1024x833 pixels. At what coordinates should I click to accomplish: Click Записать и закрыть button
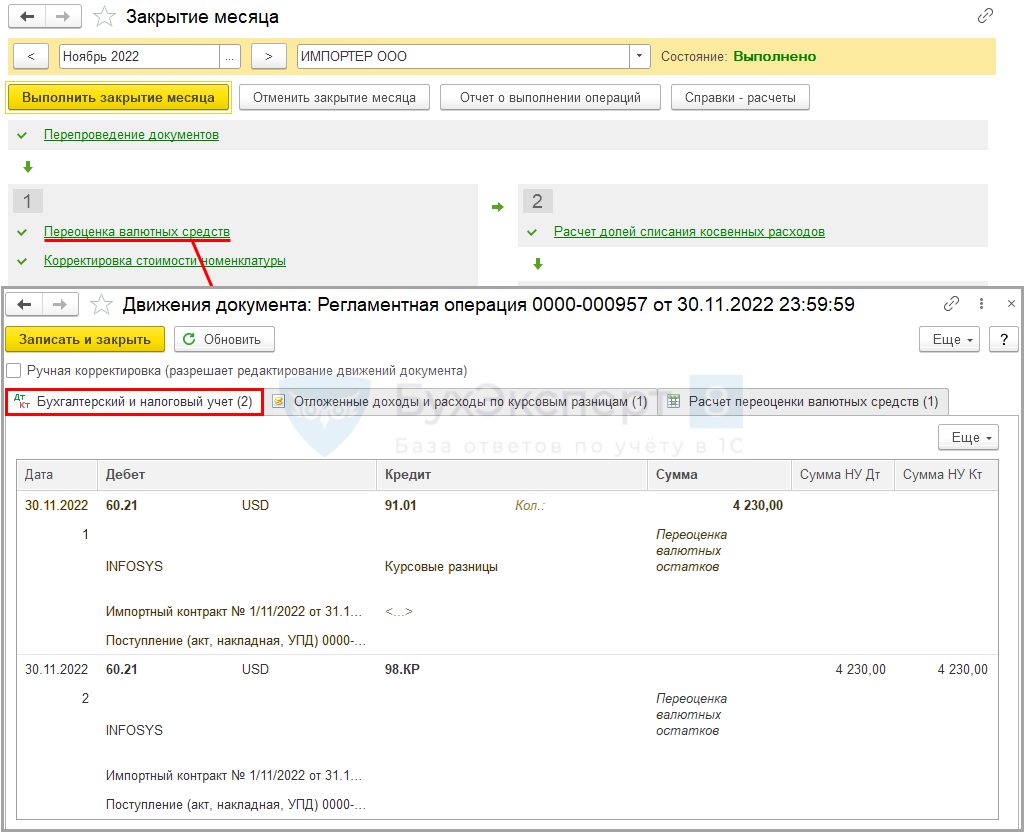click(85, 339)
